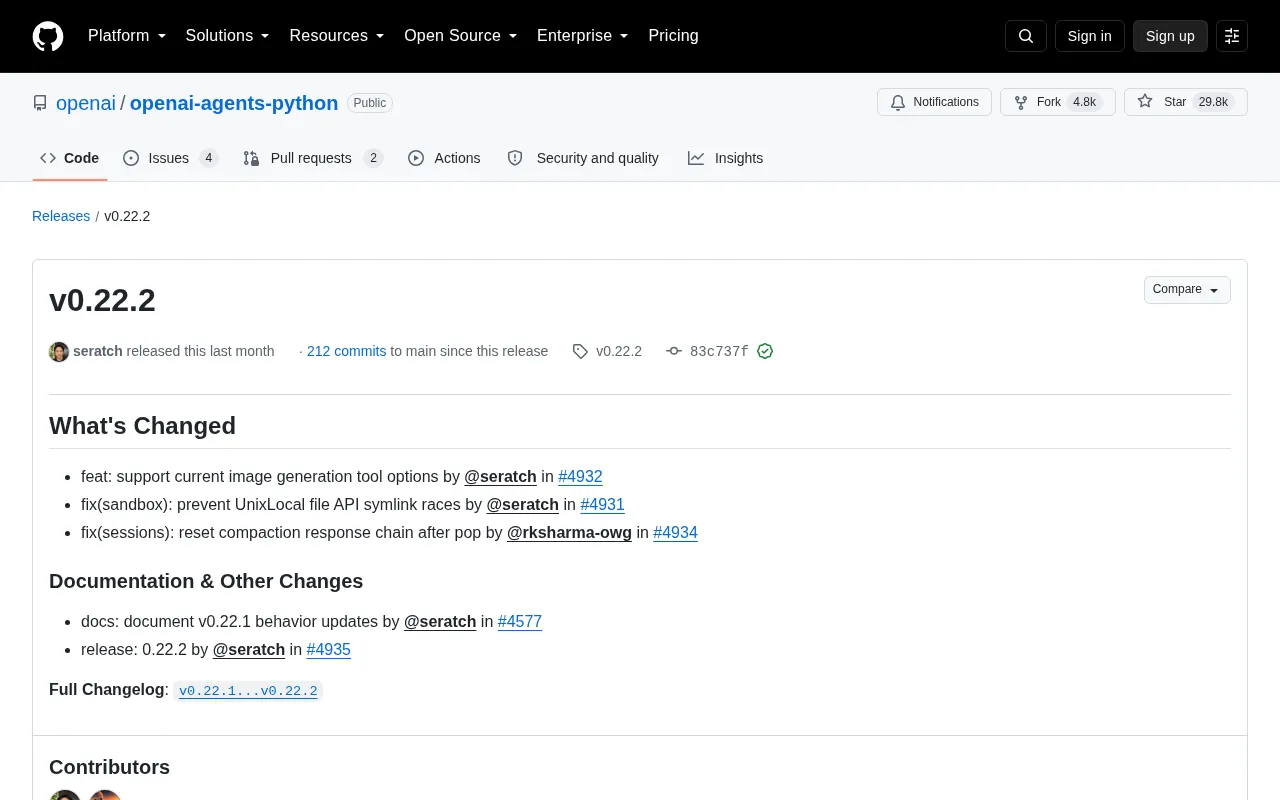This screenshot has width=1280, height=800.
Task: View the 212 commits since release
Action: pos(346,351)
